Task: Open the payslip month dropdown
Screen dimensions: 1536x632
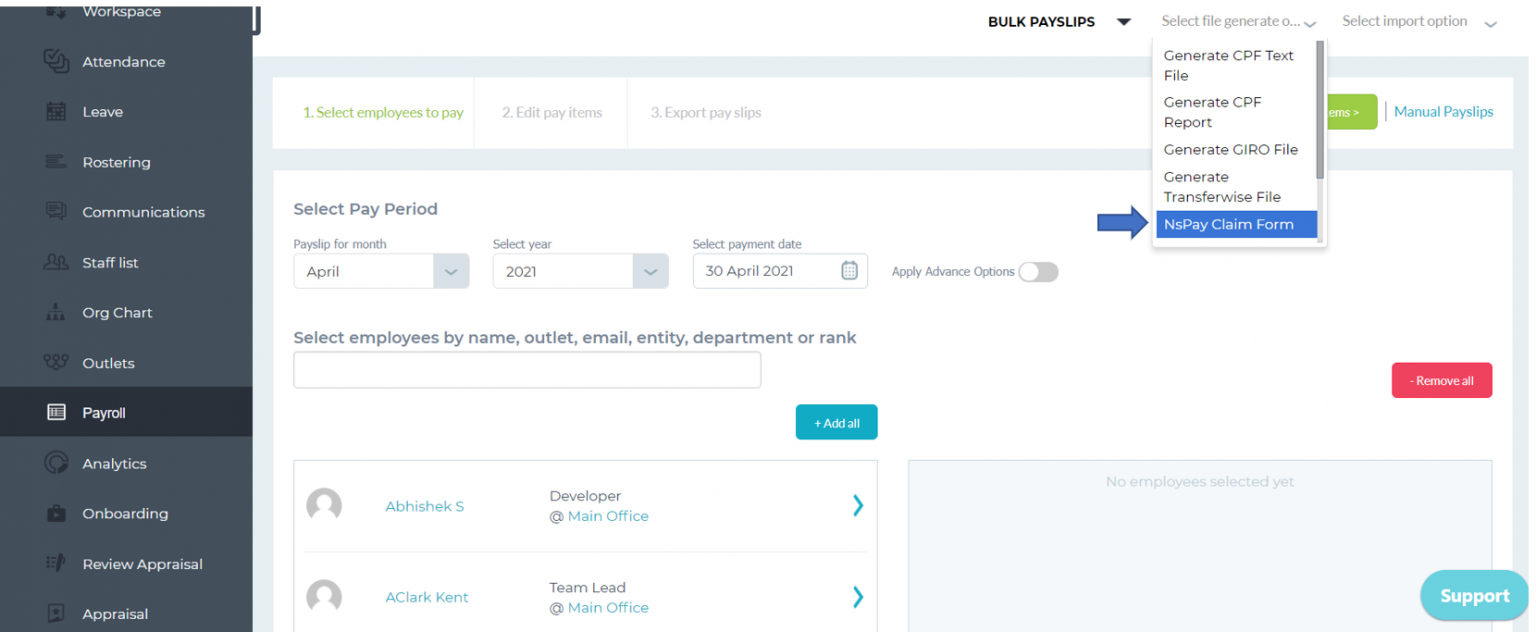Action: pos(451,270)
